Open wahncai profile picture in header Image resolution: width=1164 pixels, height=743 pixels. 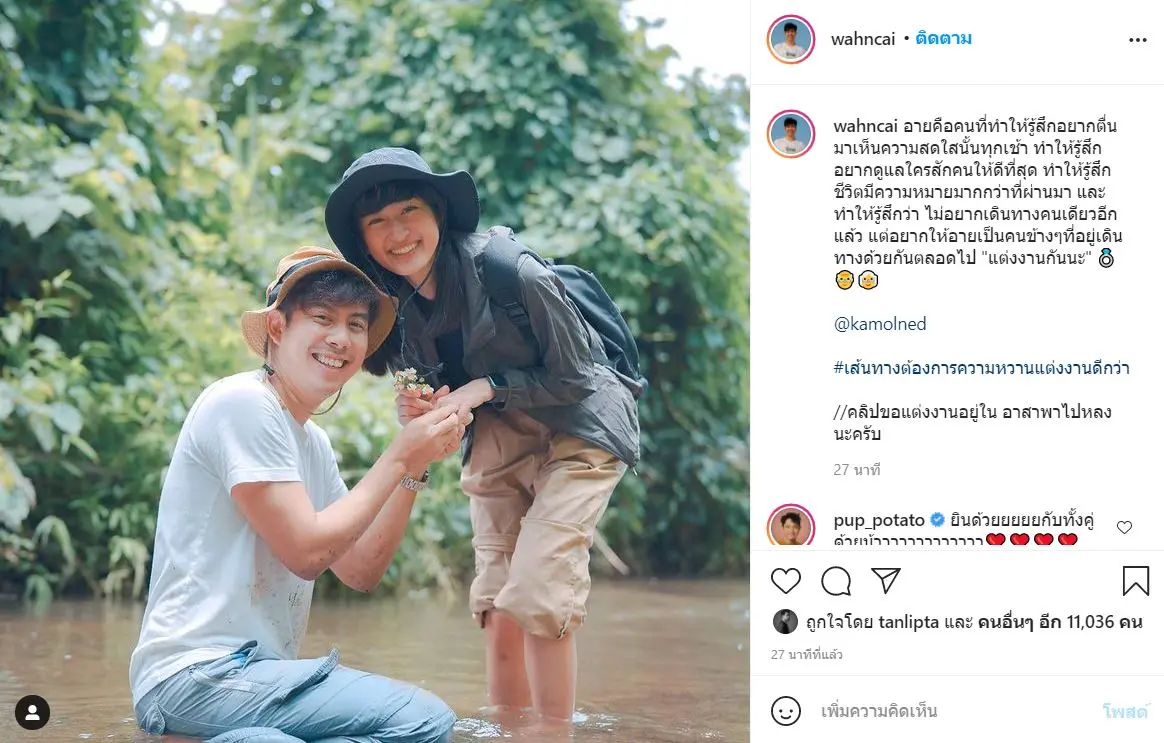(791, 40)
